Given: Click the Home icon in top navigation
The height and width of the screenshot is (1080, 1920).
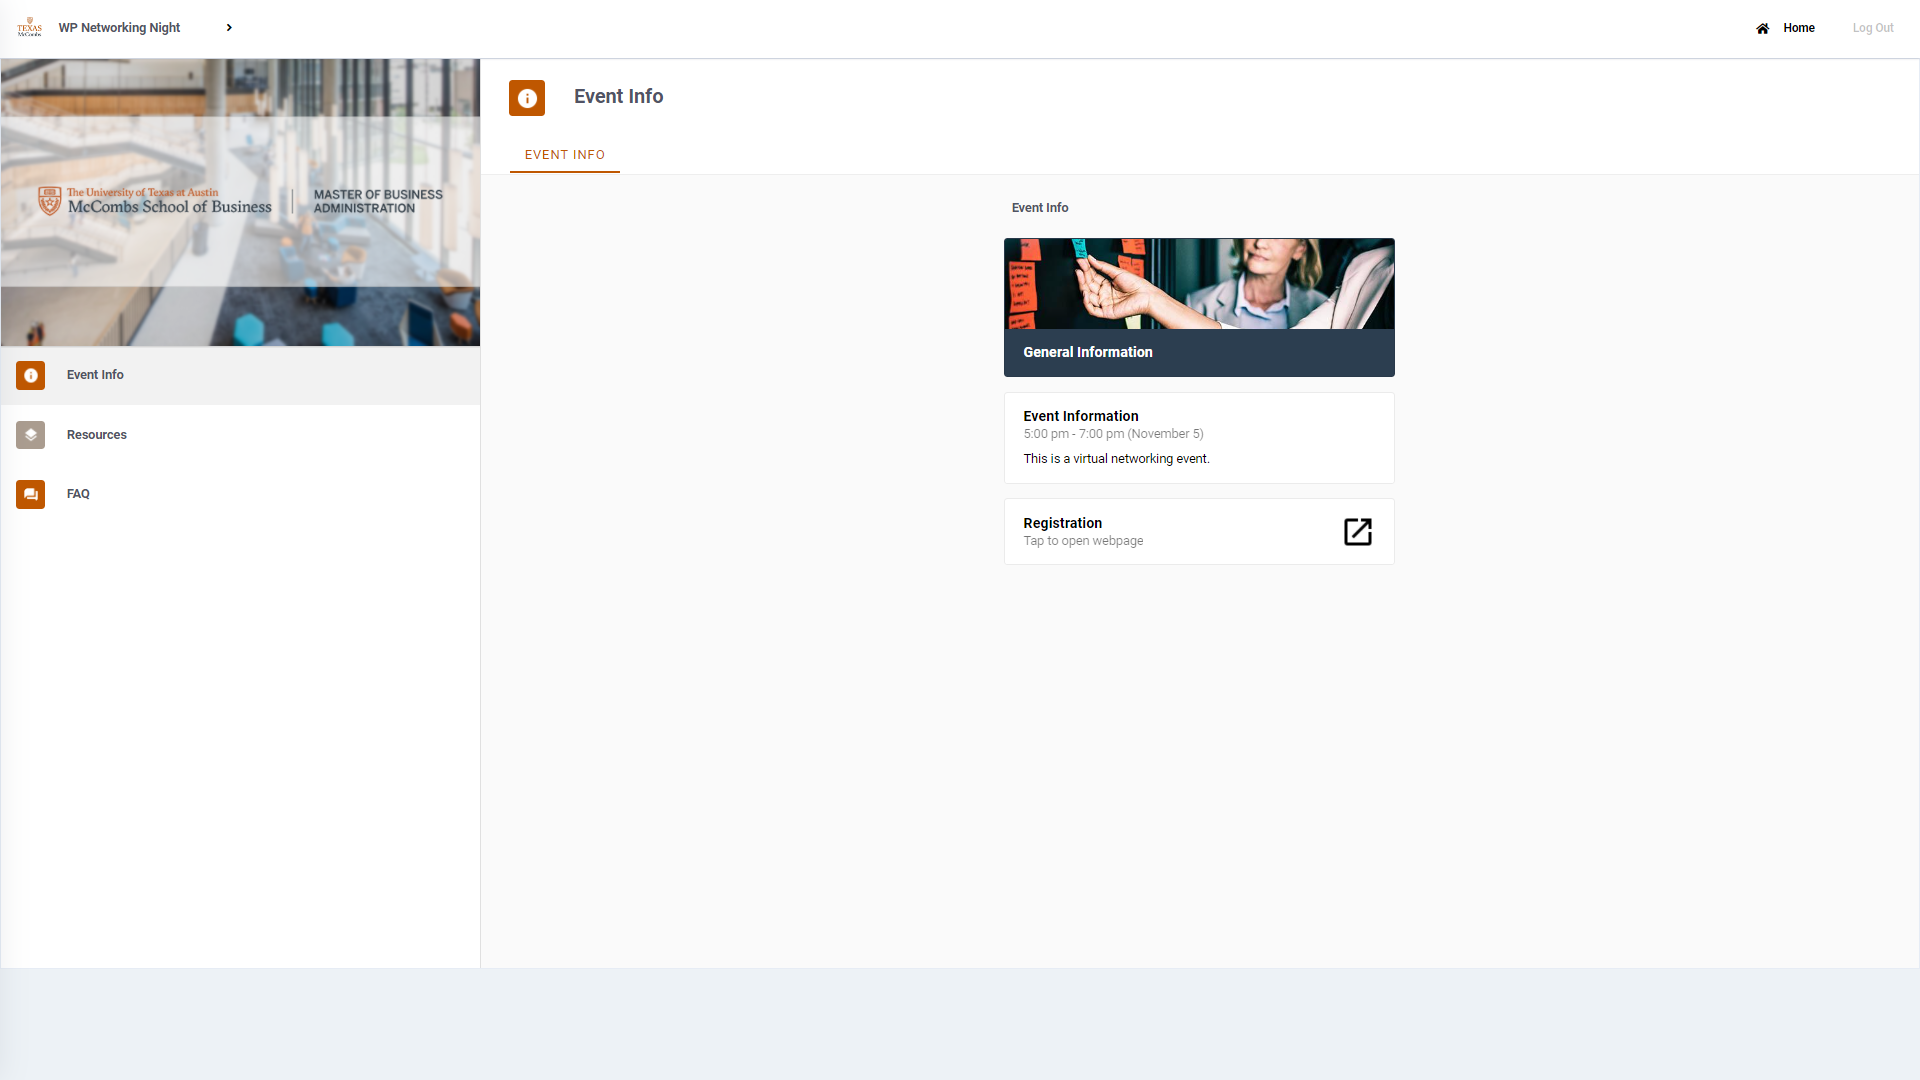Looking at the screenshot, I should tap(1764, 28).
